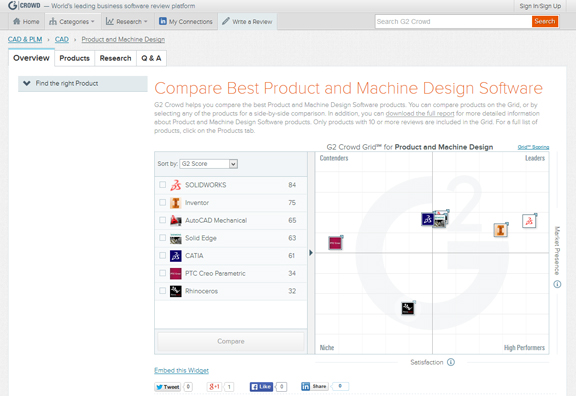Open the Rhinoceros product name
Screen dimensions: 576x396
point(202,291)
